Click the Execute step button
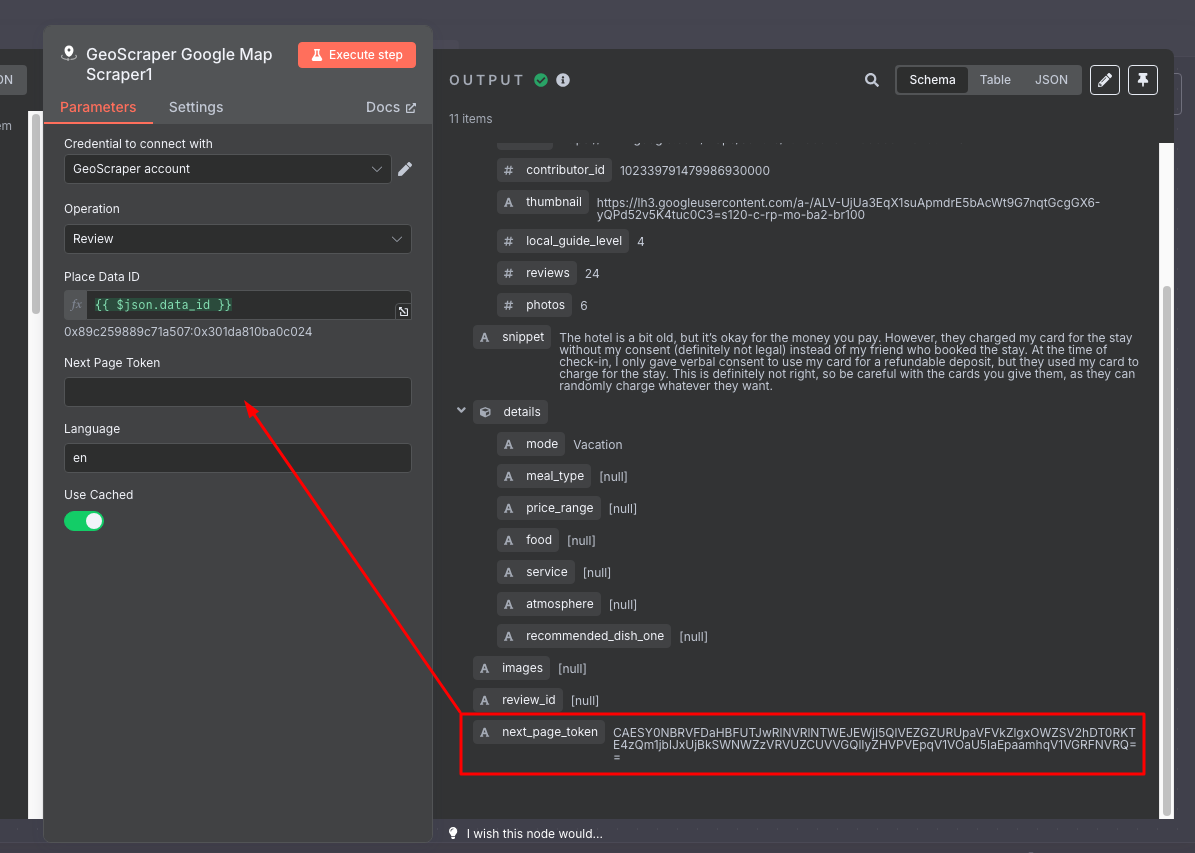1195x853 pixels. [357, 55]
